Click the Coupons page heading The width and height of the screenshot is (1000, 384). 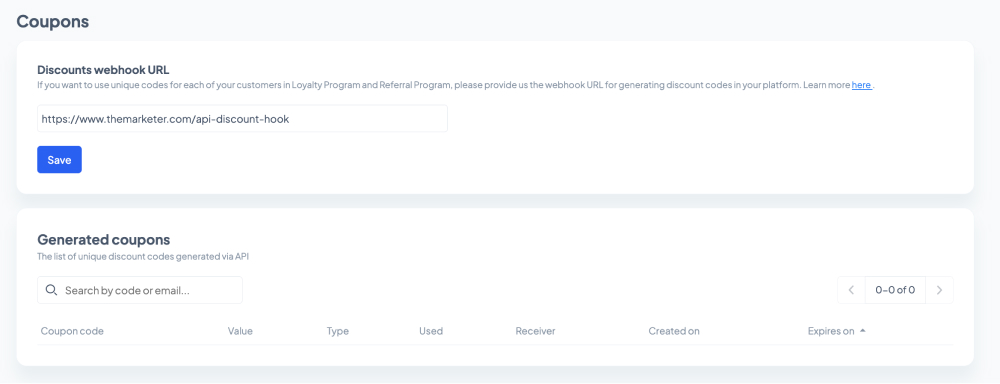click(x=53, y=22)
